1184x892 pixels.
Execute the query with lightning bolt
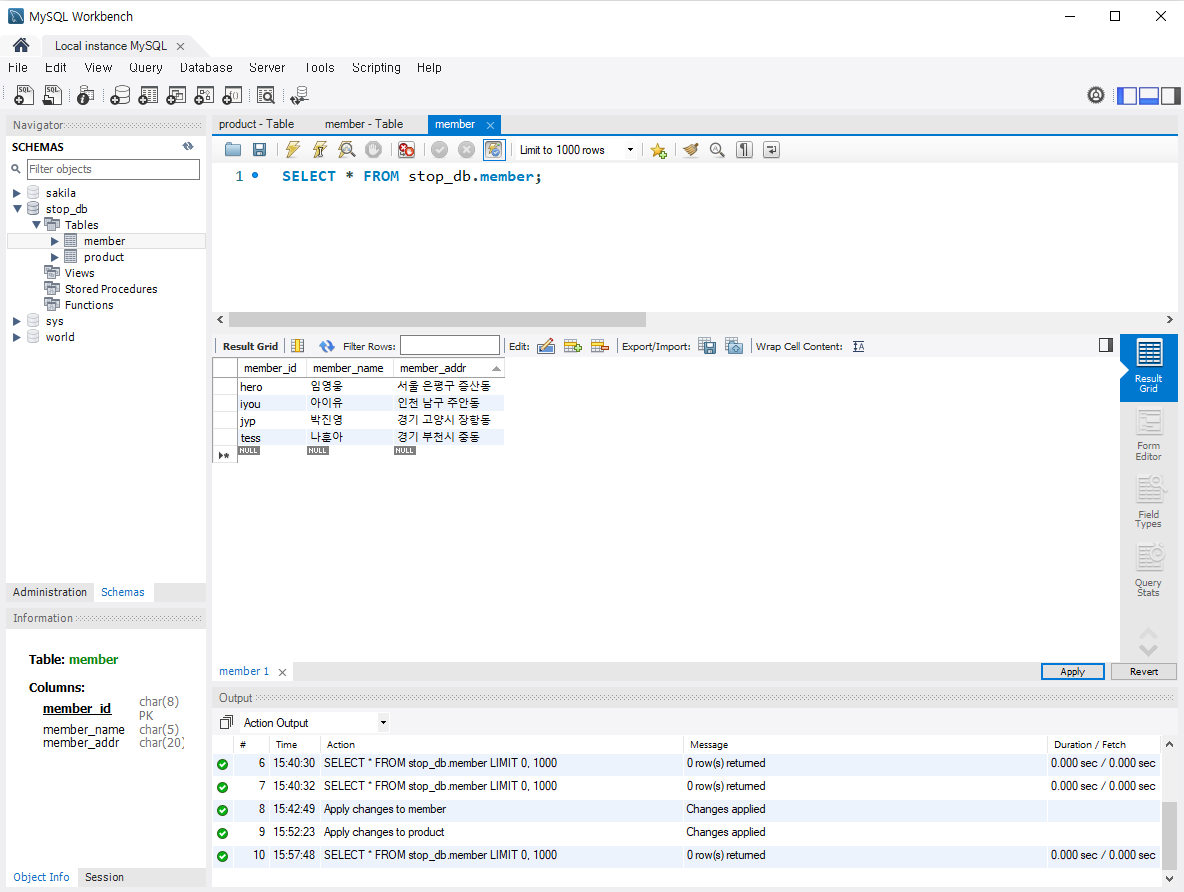click(x=293, y=150)
